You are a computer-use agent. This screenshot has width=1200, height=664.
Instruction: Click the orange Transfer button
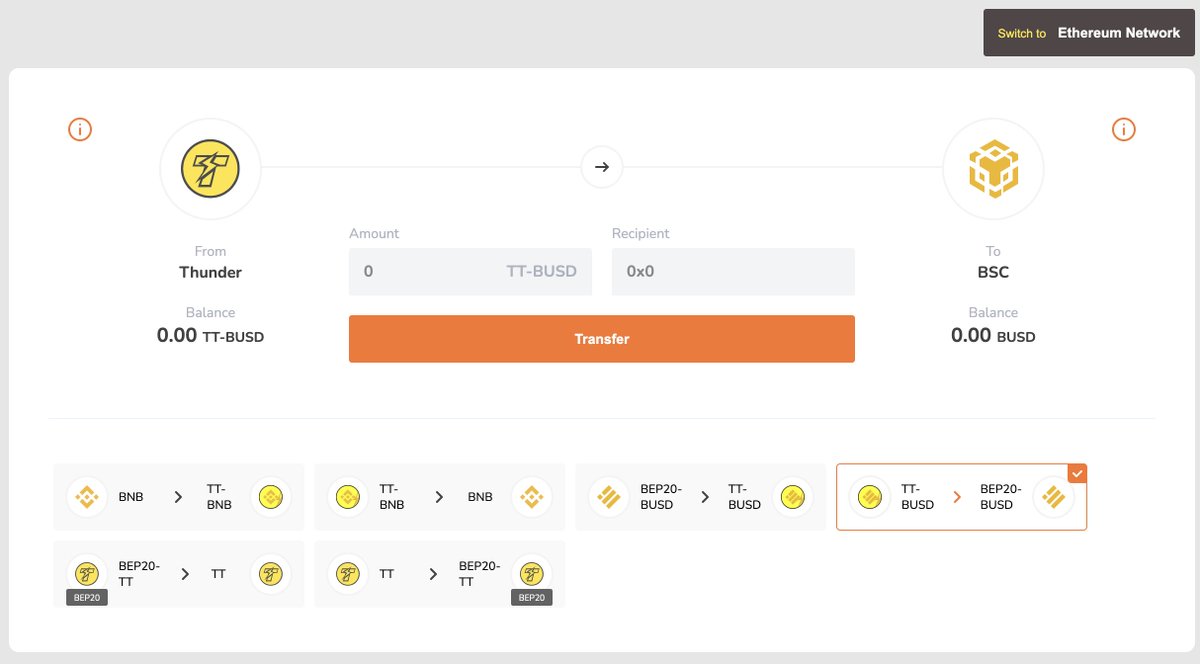click(x=602, y=339)
